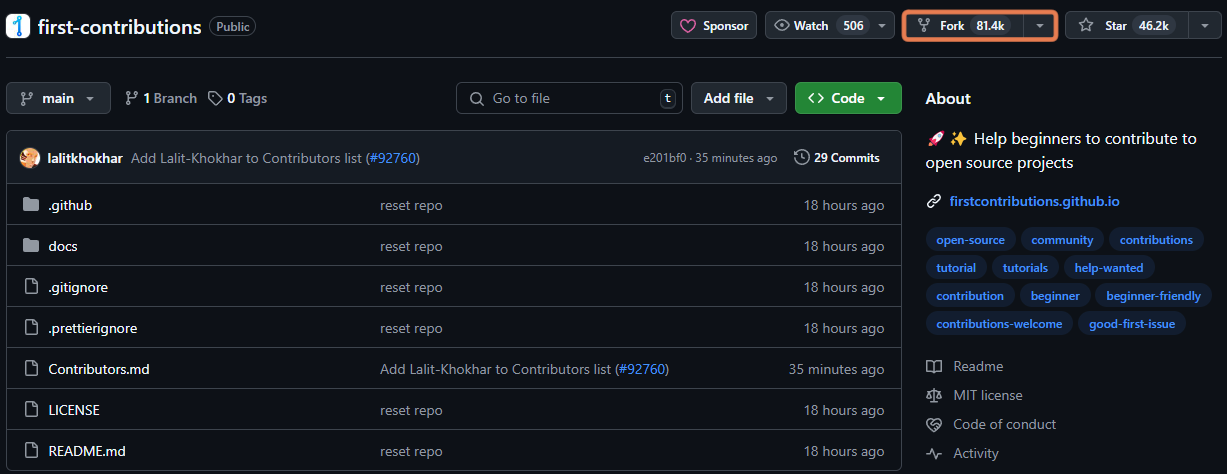
Task: Open the .prettierignore file
Action: (x=93, y=328)
